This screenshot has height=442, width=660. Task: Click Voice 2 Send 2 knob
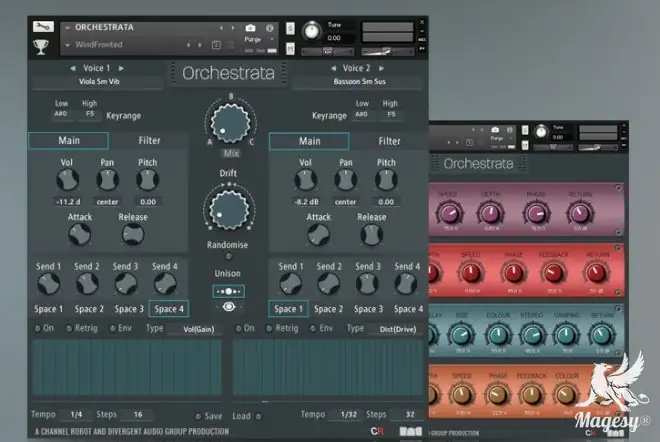(329, 284)
